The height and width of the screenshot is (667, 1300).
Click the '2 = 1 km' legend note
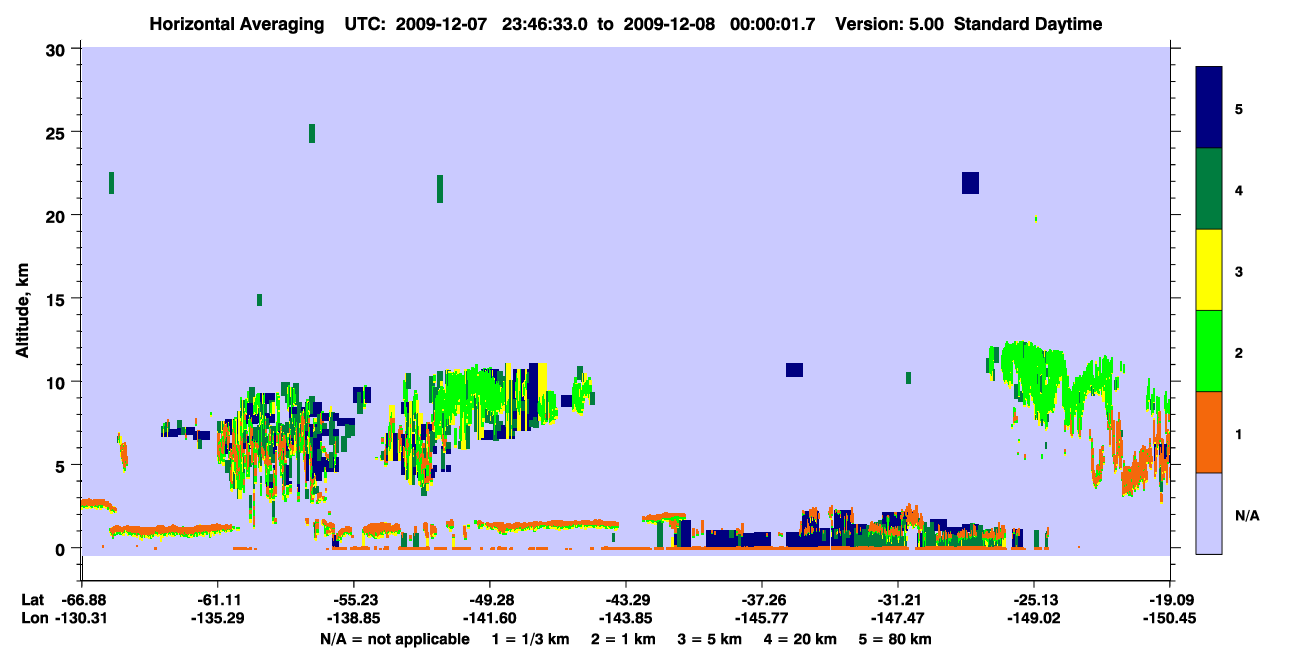pyautogui.click(x=623, y=639)
